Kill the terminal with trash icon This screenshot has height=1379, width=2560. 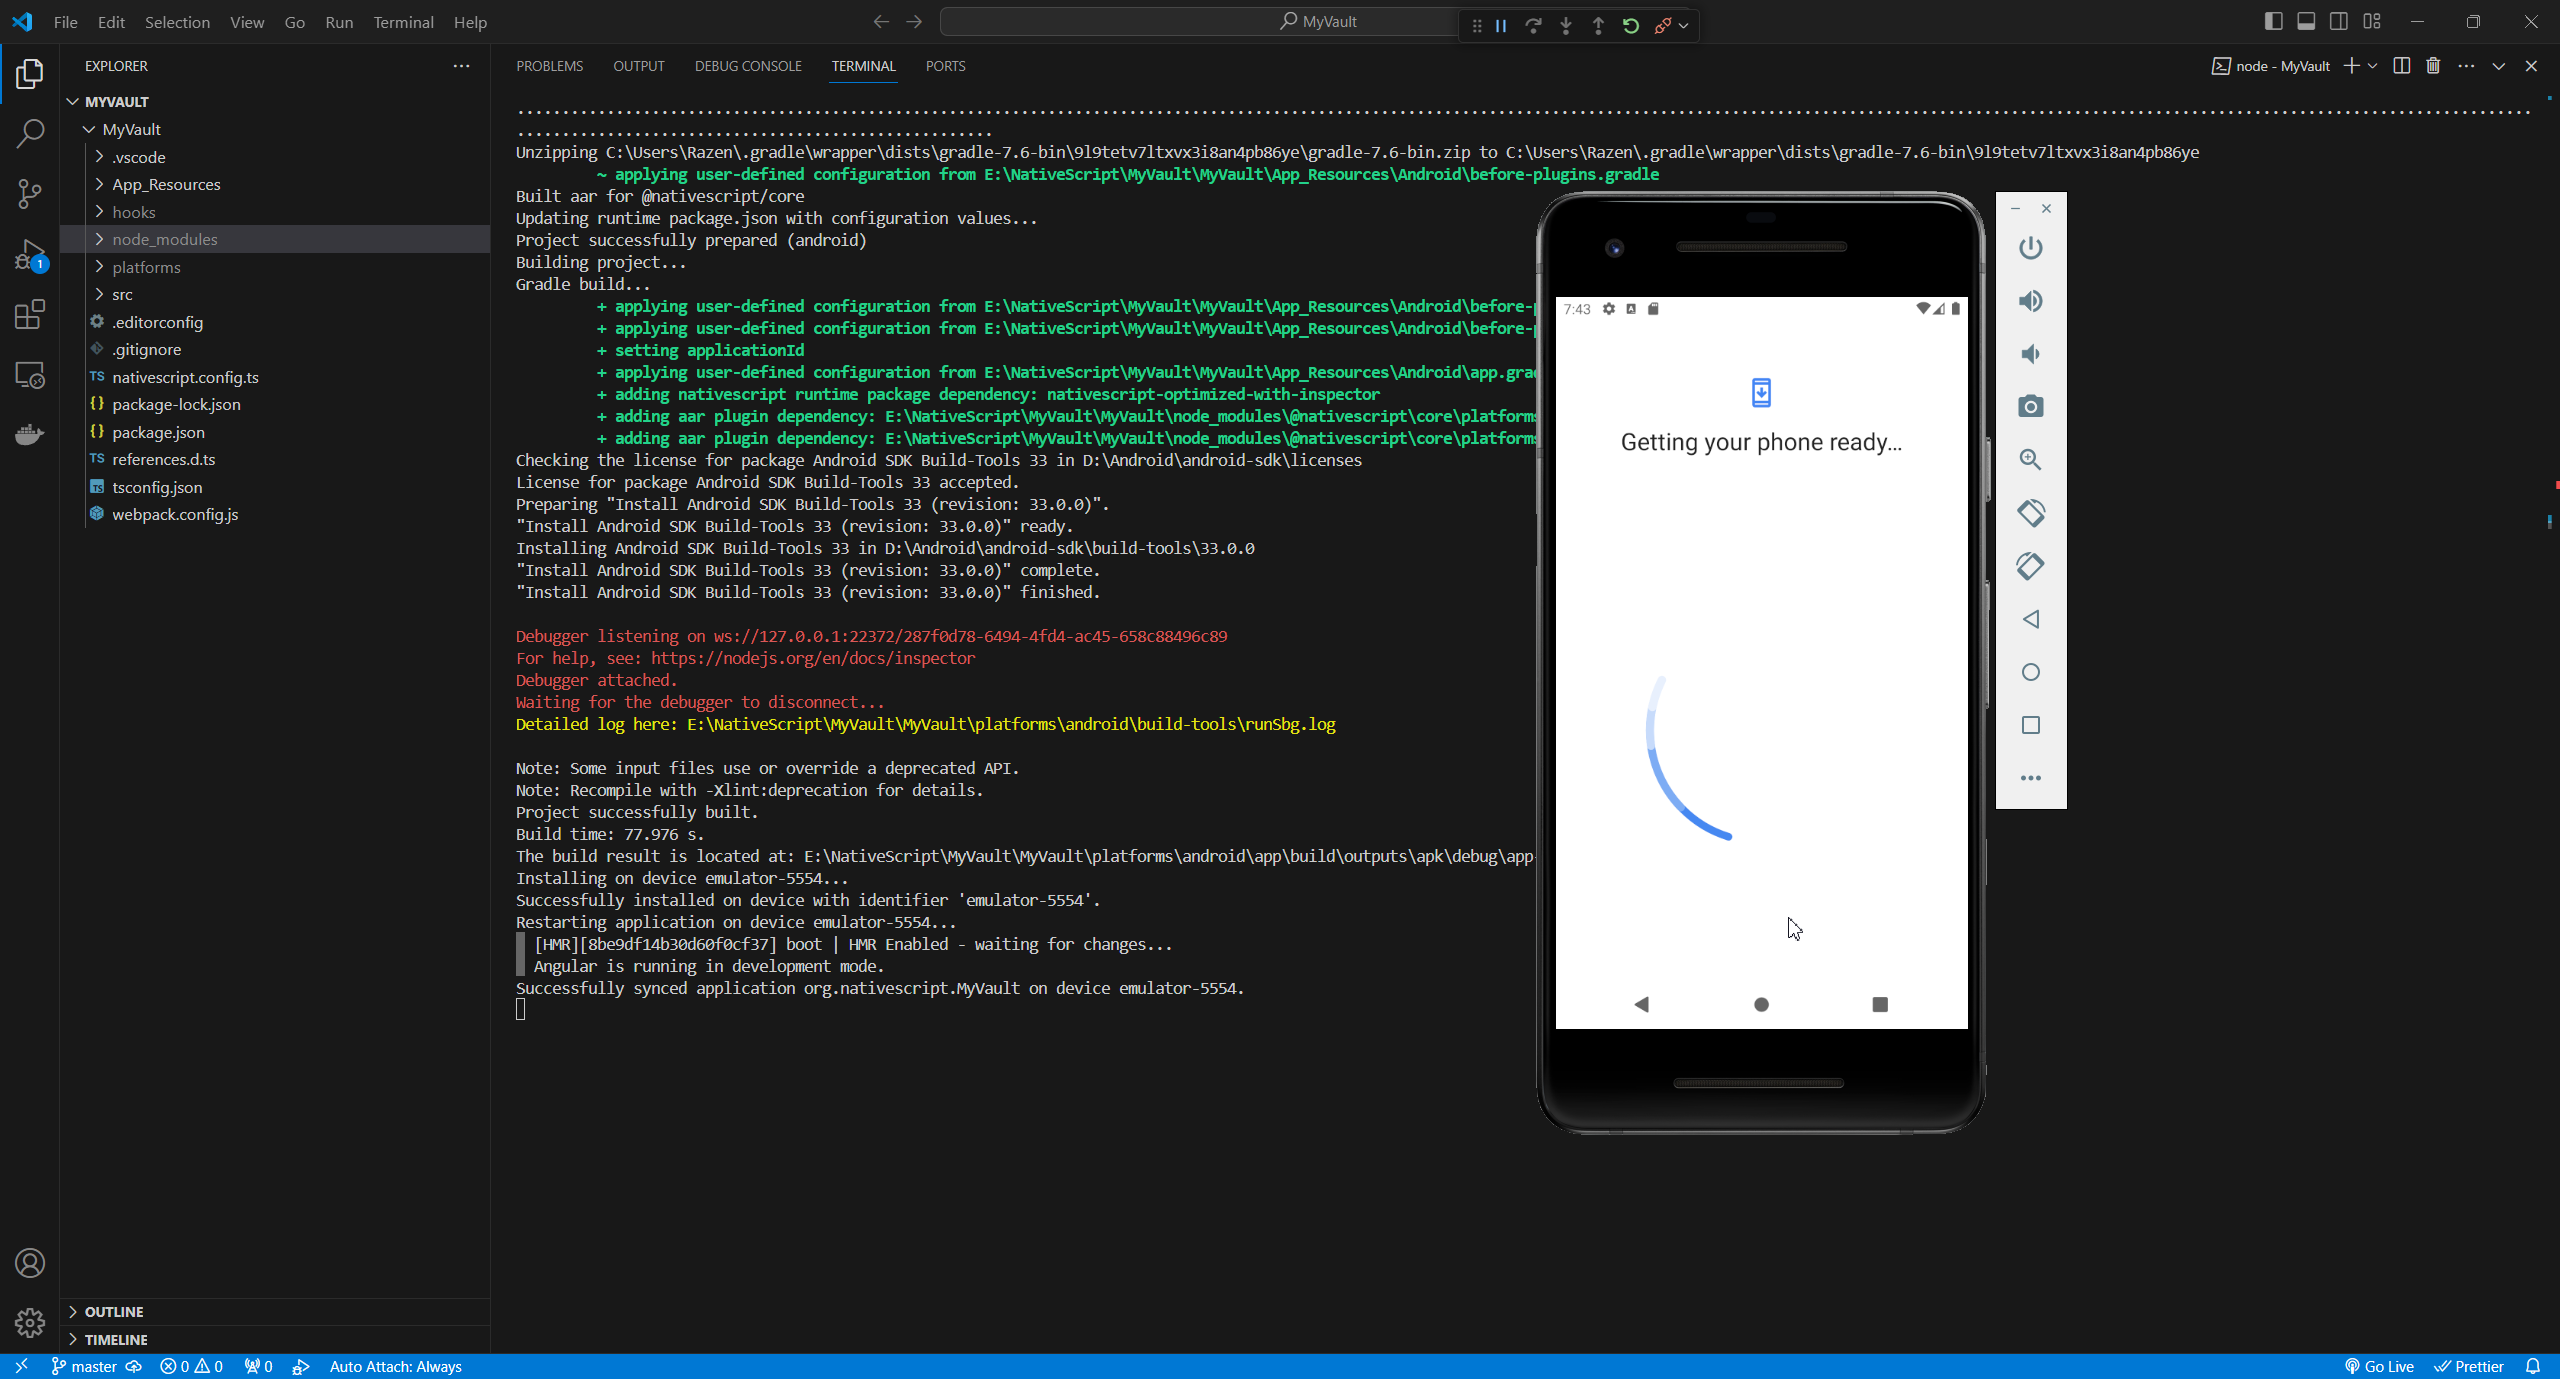point(2433,66)
